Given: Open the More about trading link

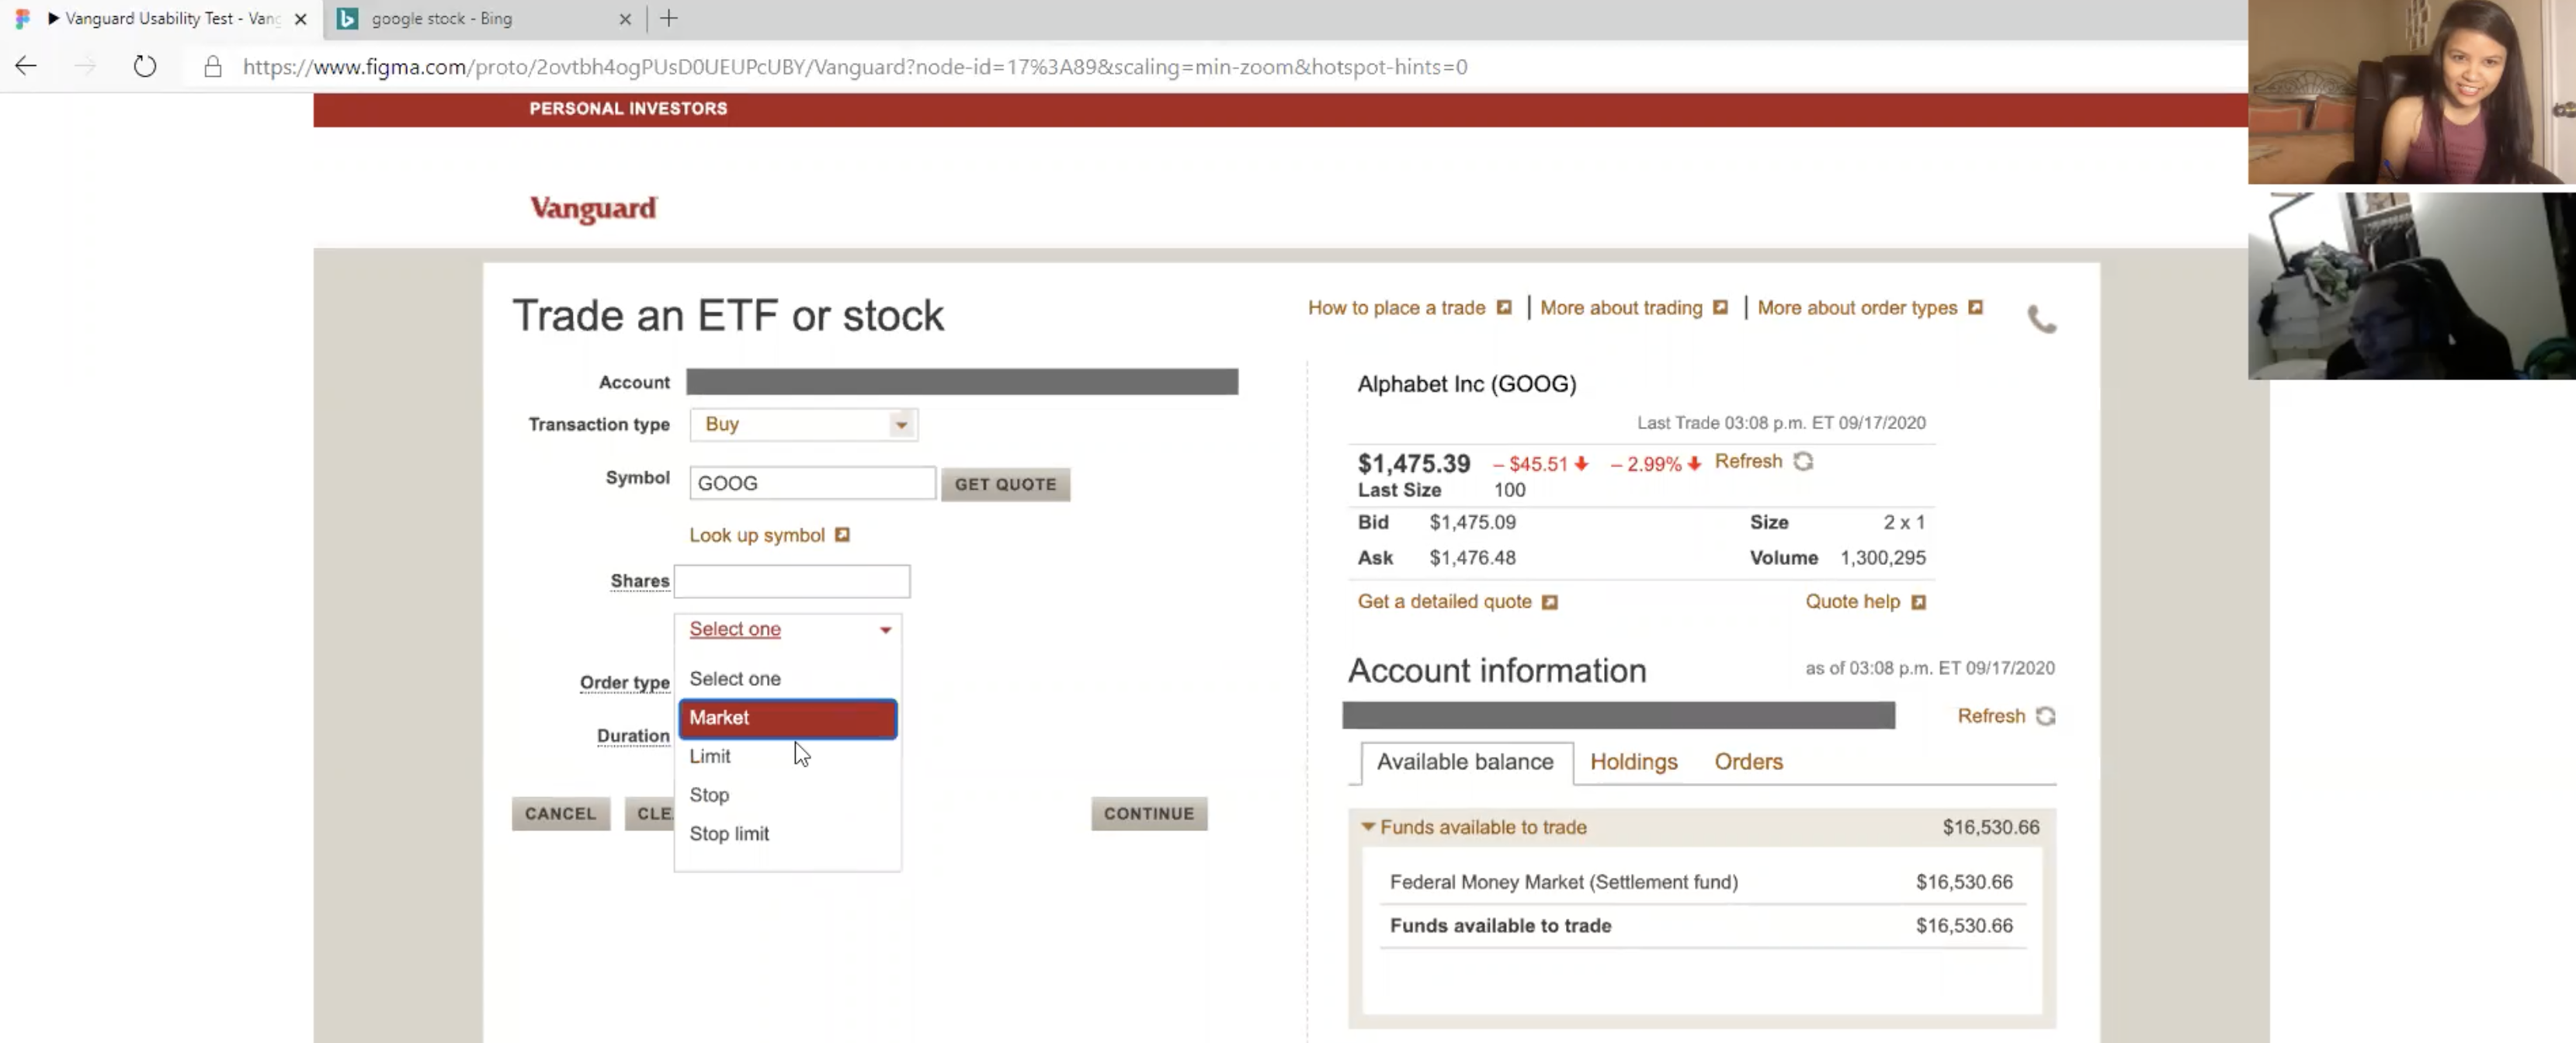Looking at the screenshot, I should coord(1620,308).
